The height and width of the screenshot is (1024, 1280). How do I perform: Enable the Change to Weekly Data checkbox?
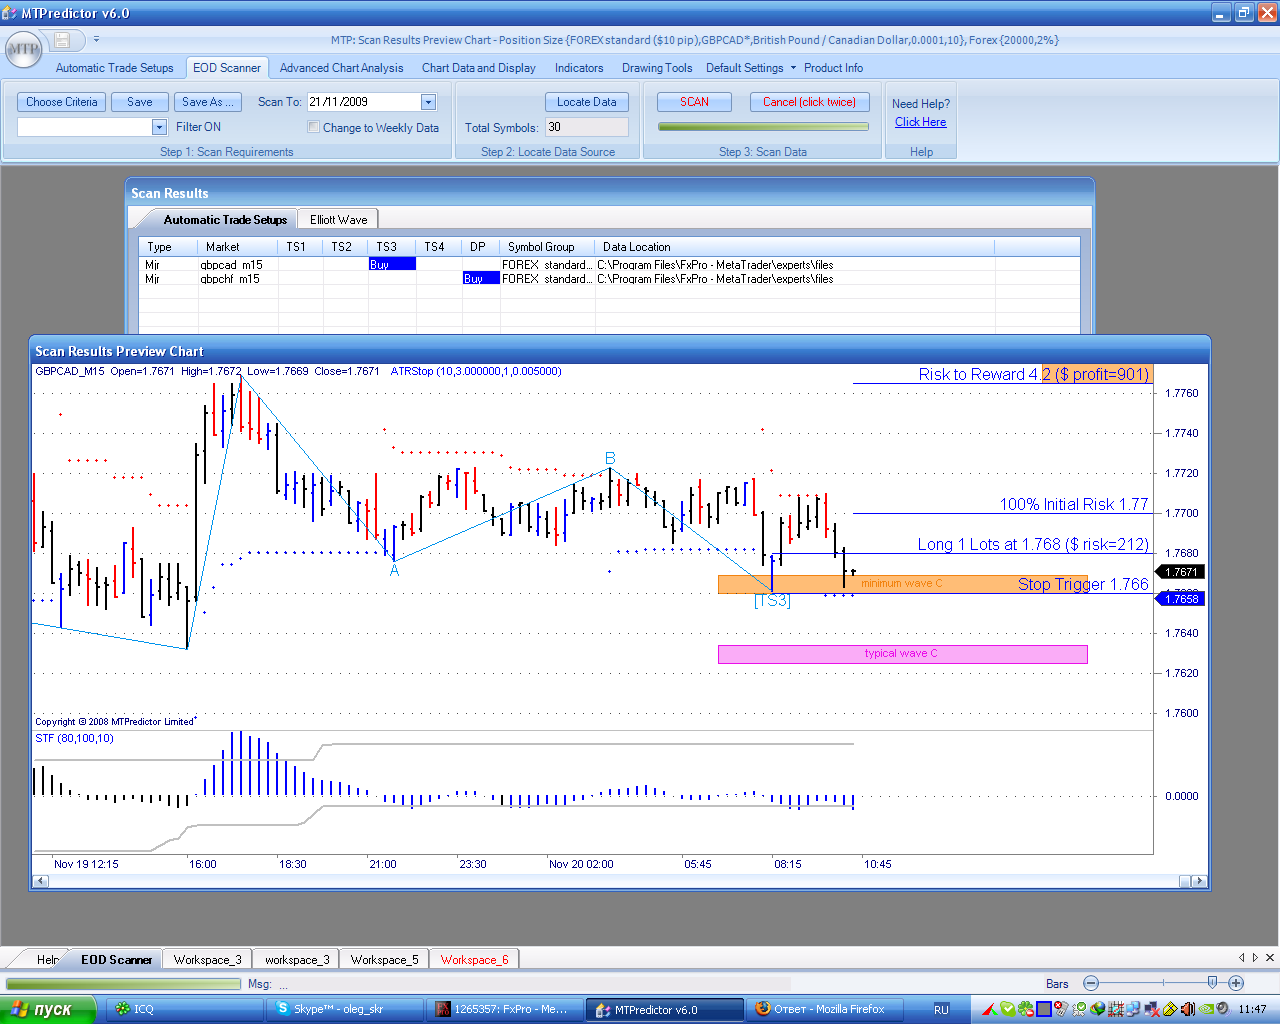click(314, 127)
